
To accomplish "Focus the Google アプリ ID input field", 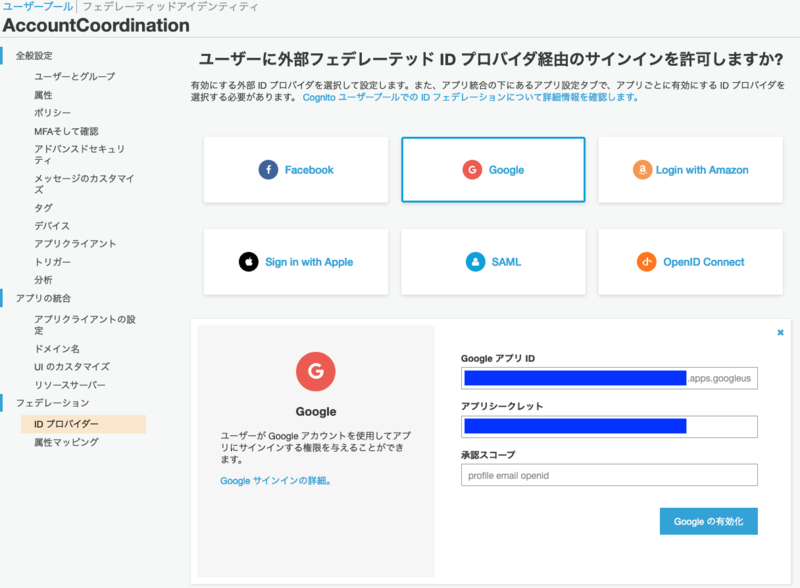I will pyautogui.click(x=609, y=378).
